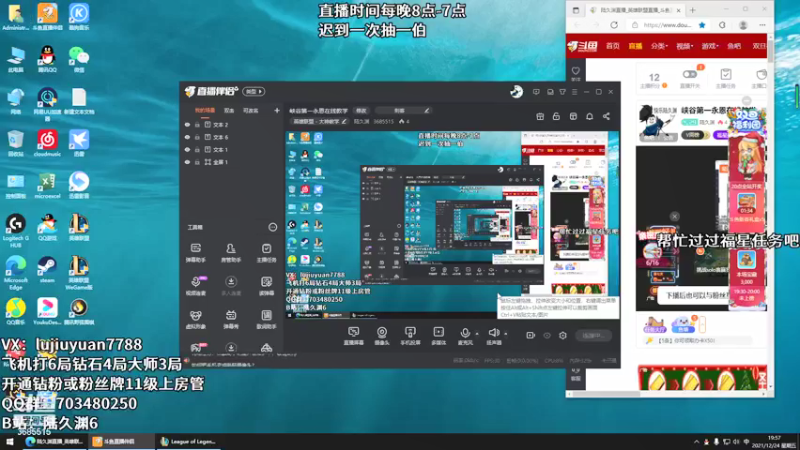Expand the 视频 dropdown in Douyu nav
The width and height of the screenshot is (800, 450).
685,46
